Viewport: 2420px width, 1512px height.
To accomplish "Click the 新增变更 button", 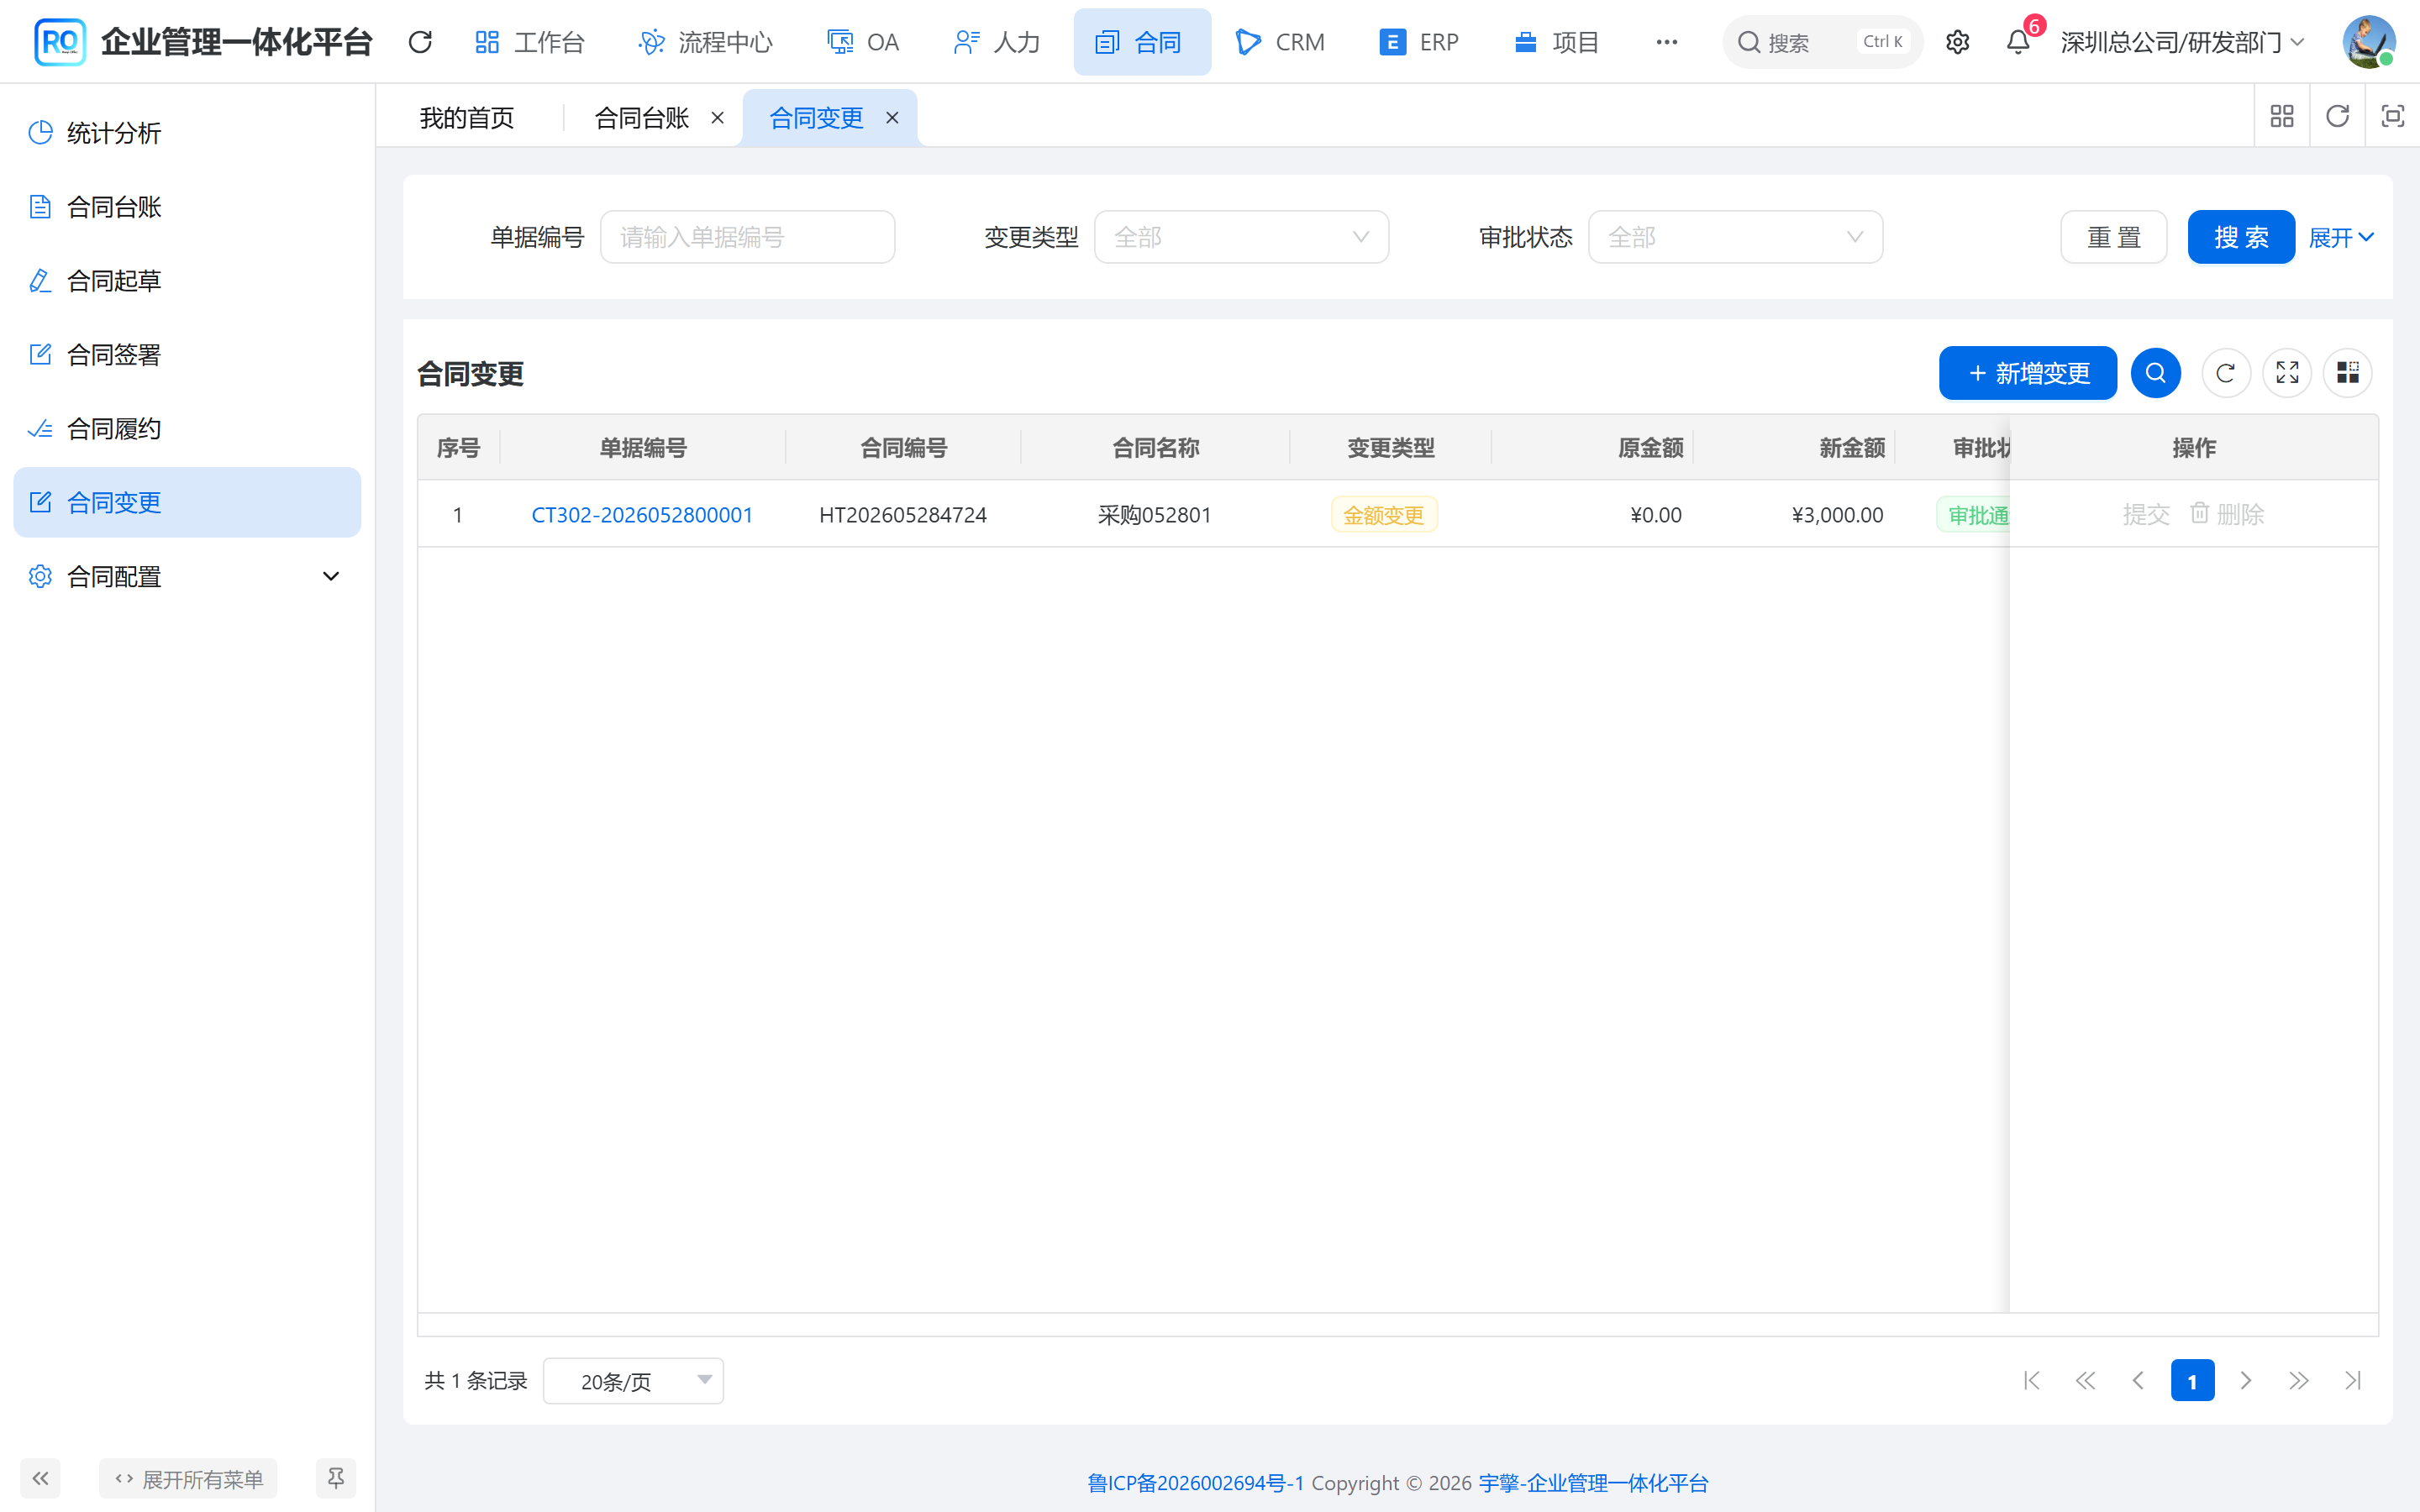I will click(2028, 373).
